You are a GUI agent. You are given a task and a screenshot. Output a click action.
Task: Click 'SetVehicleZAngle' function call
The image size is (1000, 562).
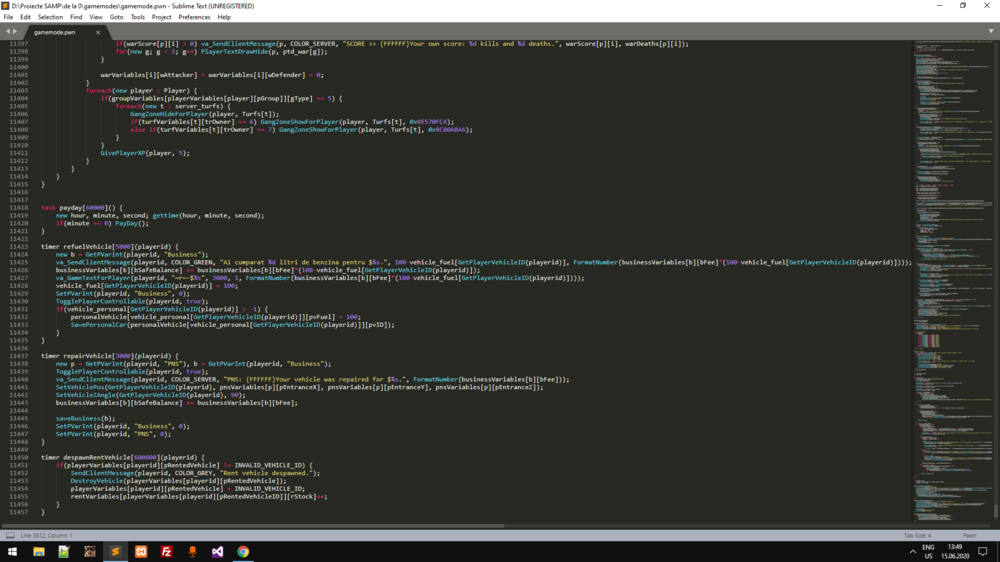click(x=85, y=395)
